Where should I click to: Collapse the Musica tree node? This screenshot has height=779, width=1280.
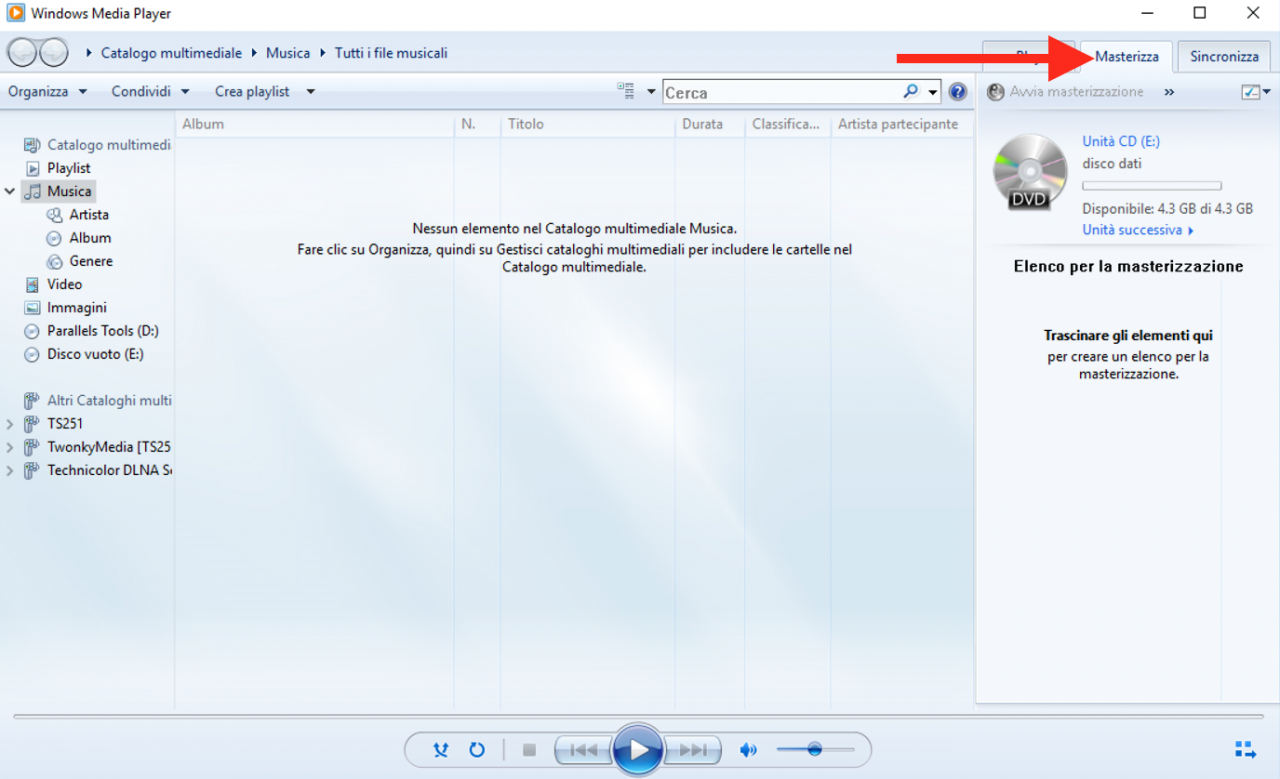[x=10, y=191]
